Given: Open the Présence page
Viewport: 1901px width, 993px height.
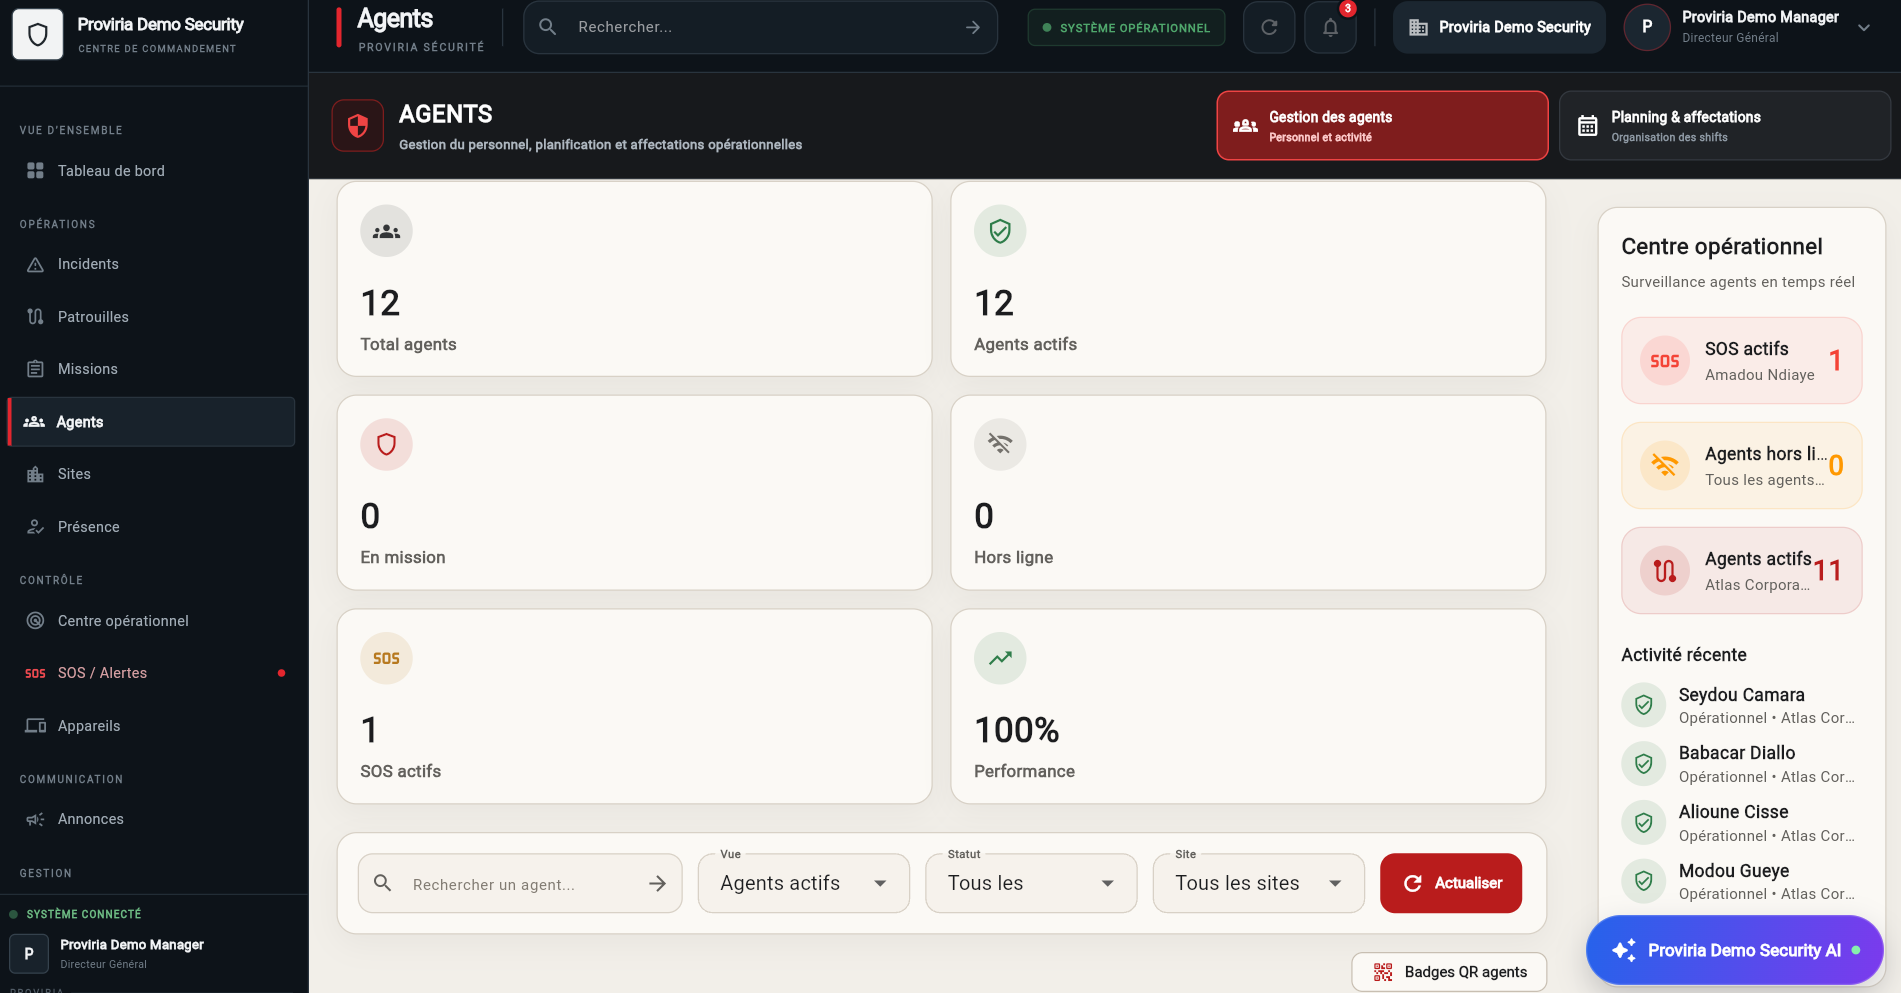Looking at the screenshot, I should coord(152,527).
